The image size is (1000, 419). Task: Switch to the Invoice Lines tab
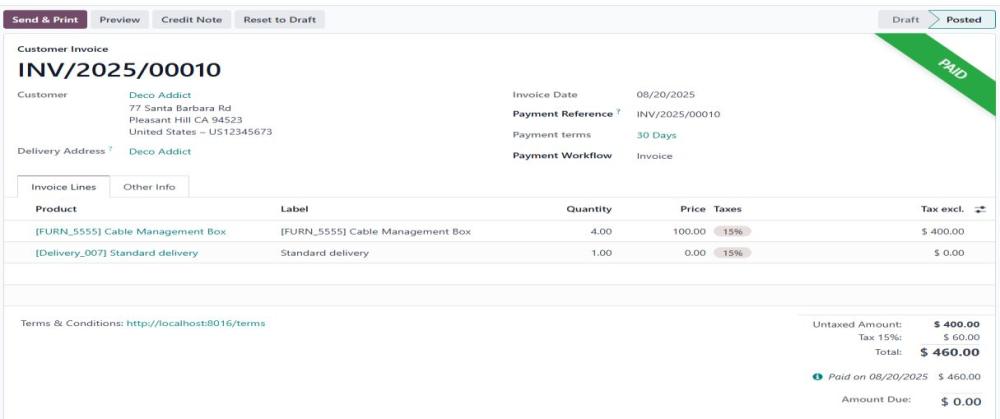pyautogui.click(x=63, y=187)
